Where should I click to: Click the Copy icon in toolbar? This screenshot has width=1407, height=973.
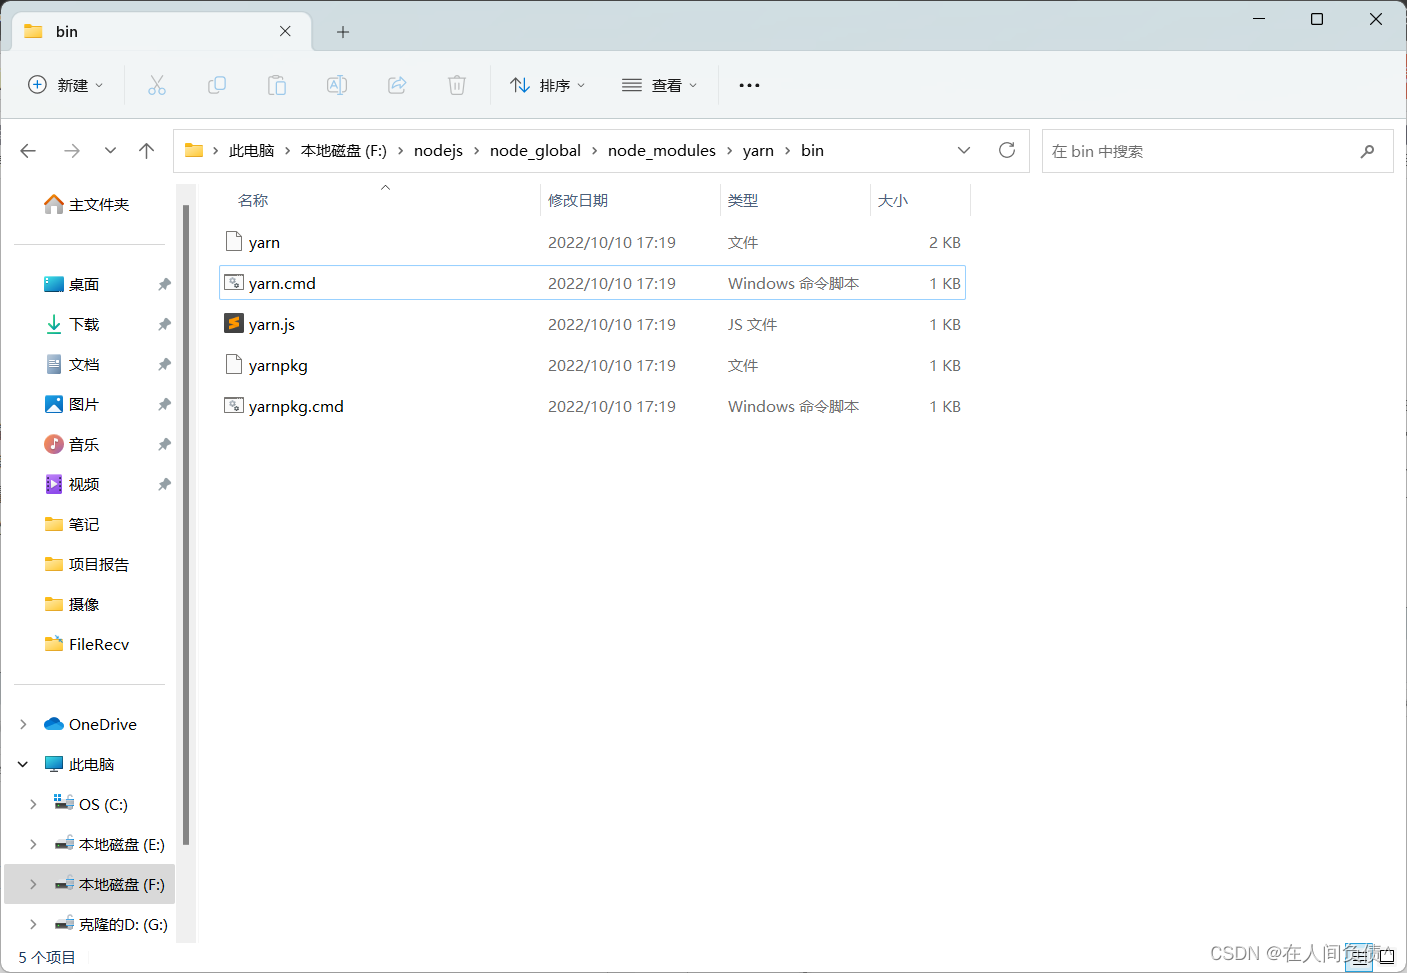217,85
